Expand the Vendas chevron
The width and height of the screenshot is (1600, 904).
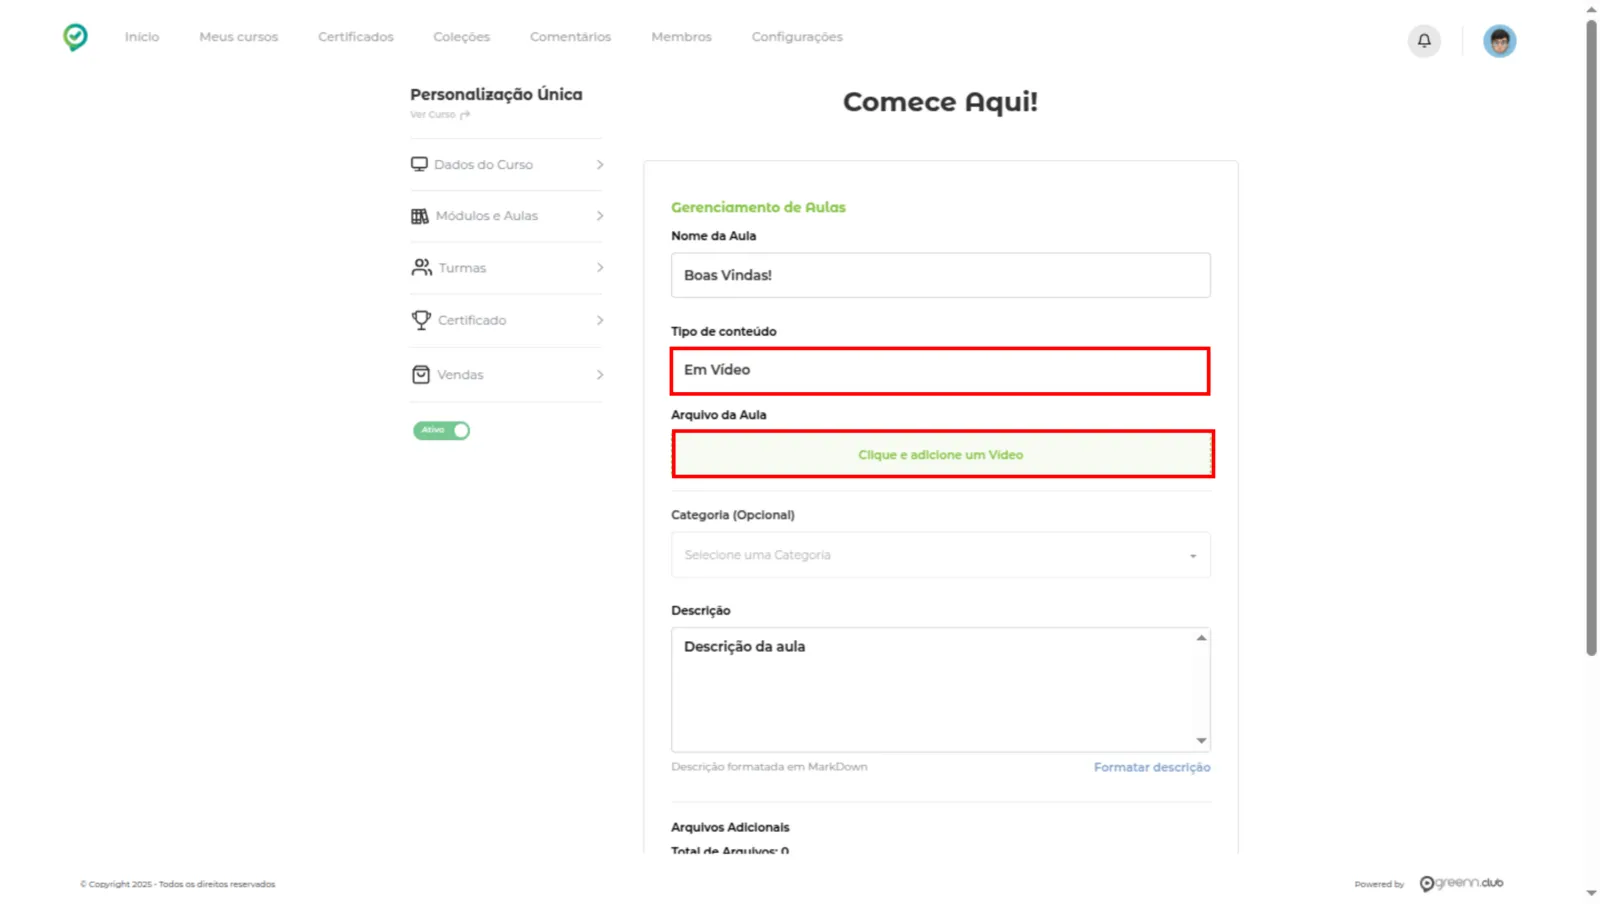600,374
